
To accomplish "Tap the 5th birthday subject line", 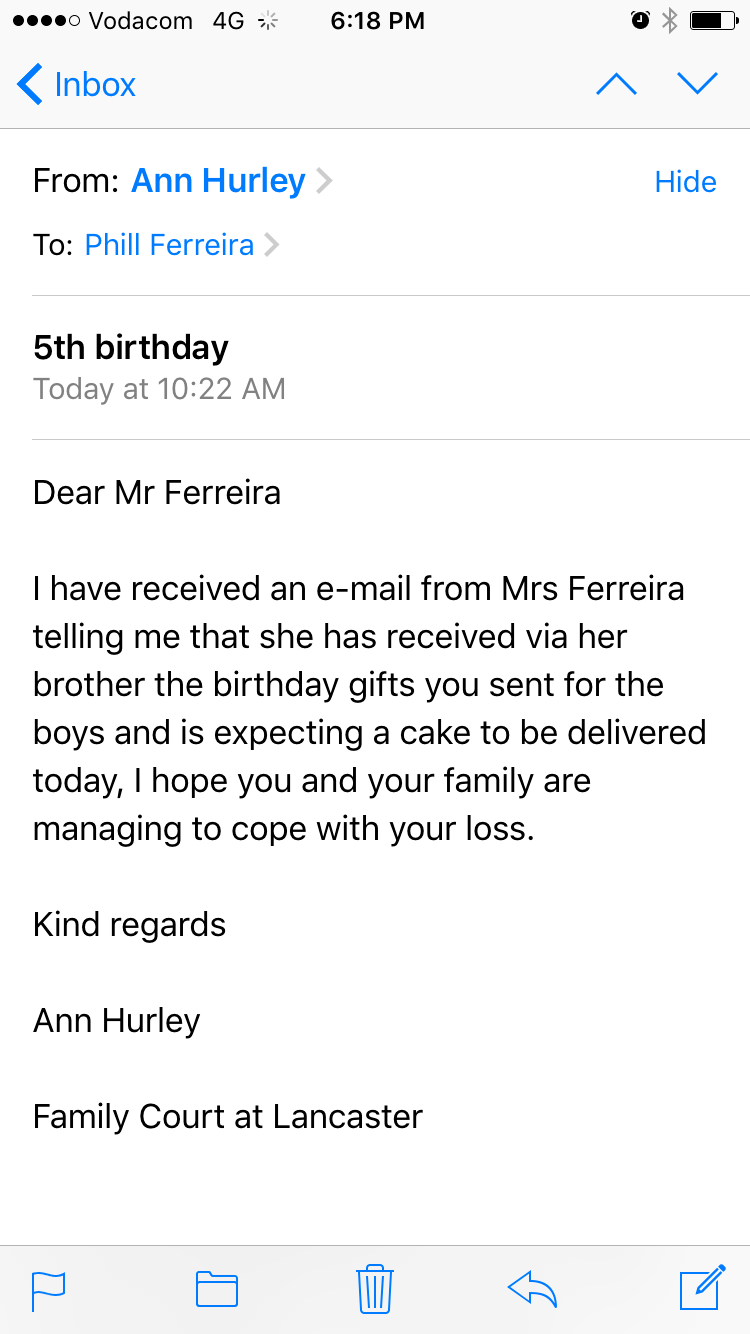I will point(131,347).
